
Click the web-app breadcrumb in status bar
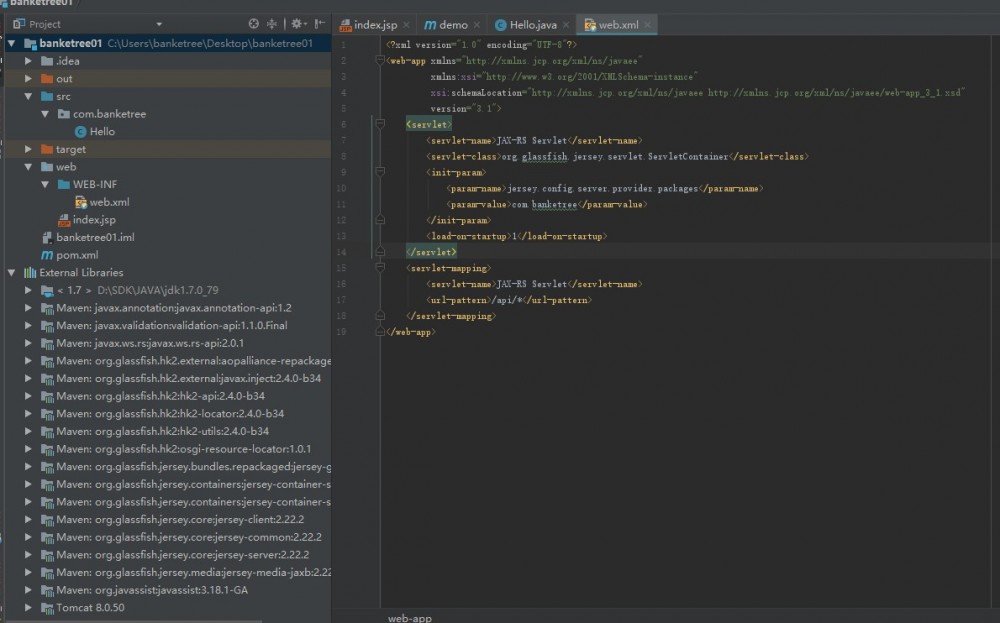pos(409,617)
